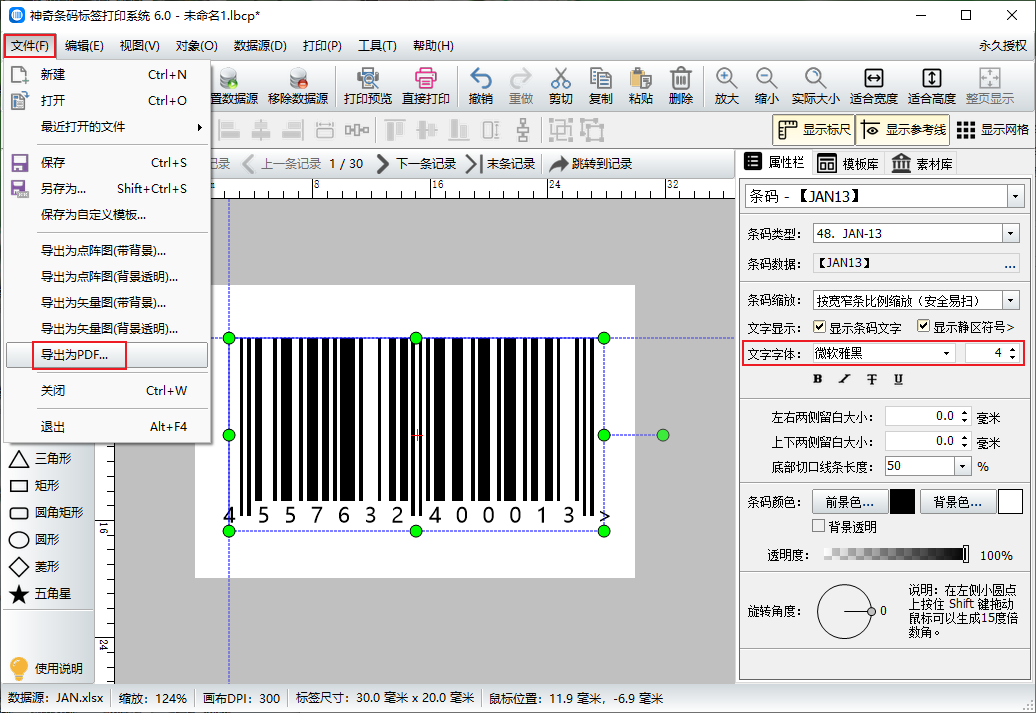Click the Zoom In (放大) icon
The width and height of the screenshot is (1036, 713).
click(x=726, y=79)
